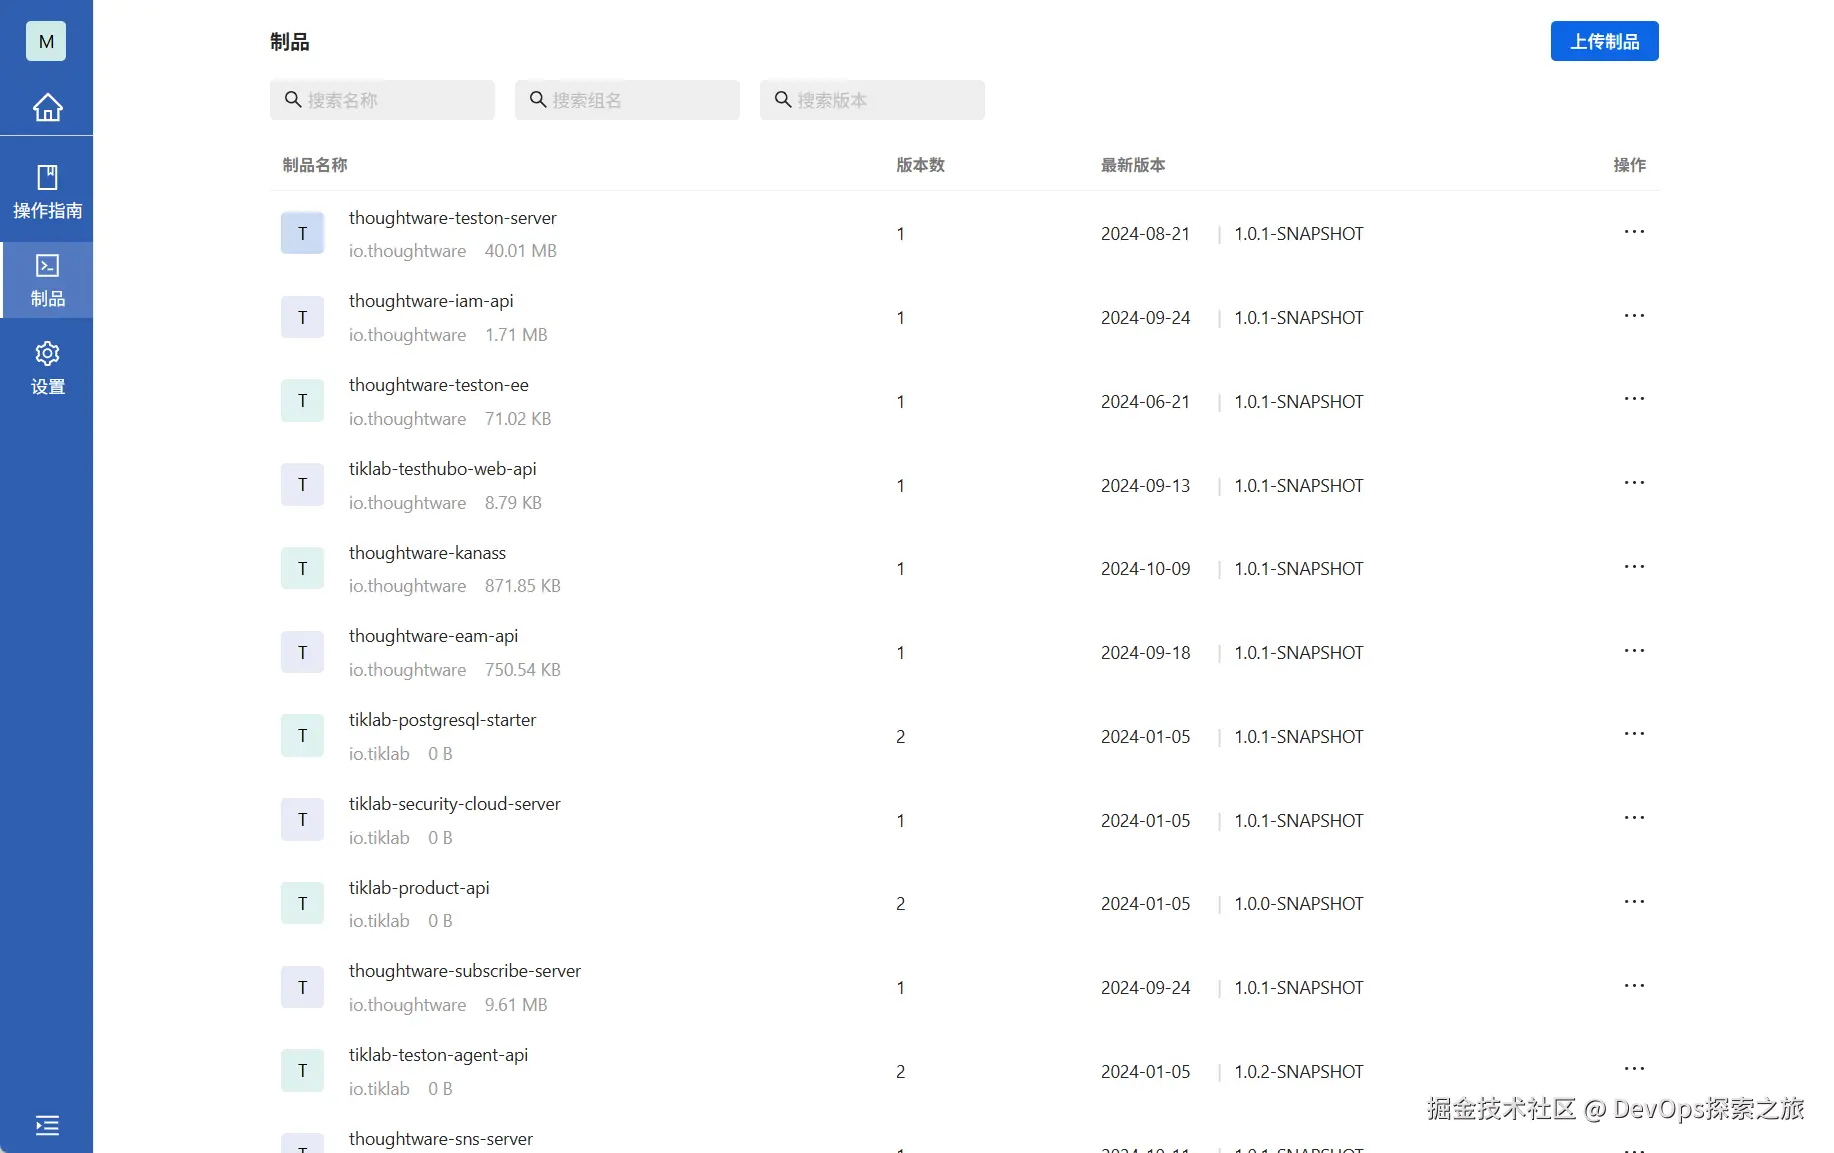The width and height of the screenshot is (1834, 1153).
Task: Open more options for tiklab-teston-agent-api
Action: (1634, 1069)
